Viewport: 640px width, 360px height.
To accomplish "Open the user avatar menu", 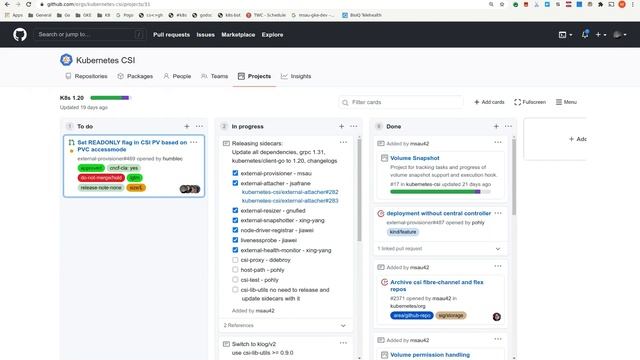I will coord(620,35).
